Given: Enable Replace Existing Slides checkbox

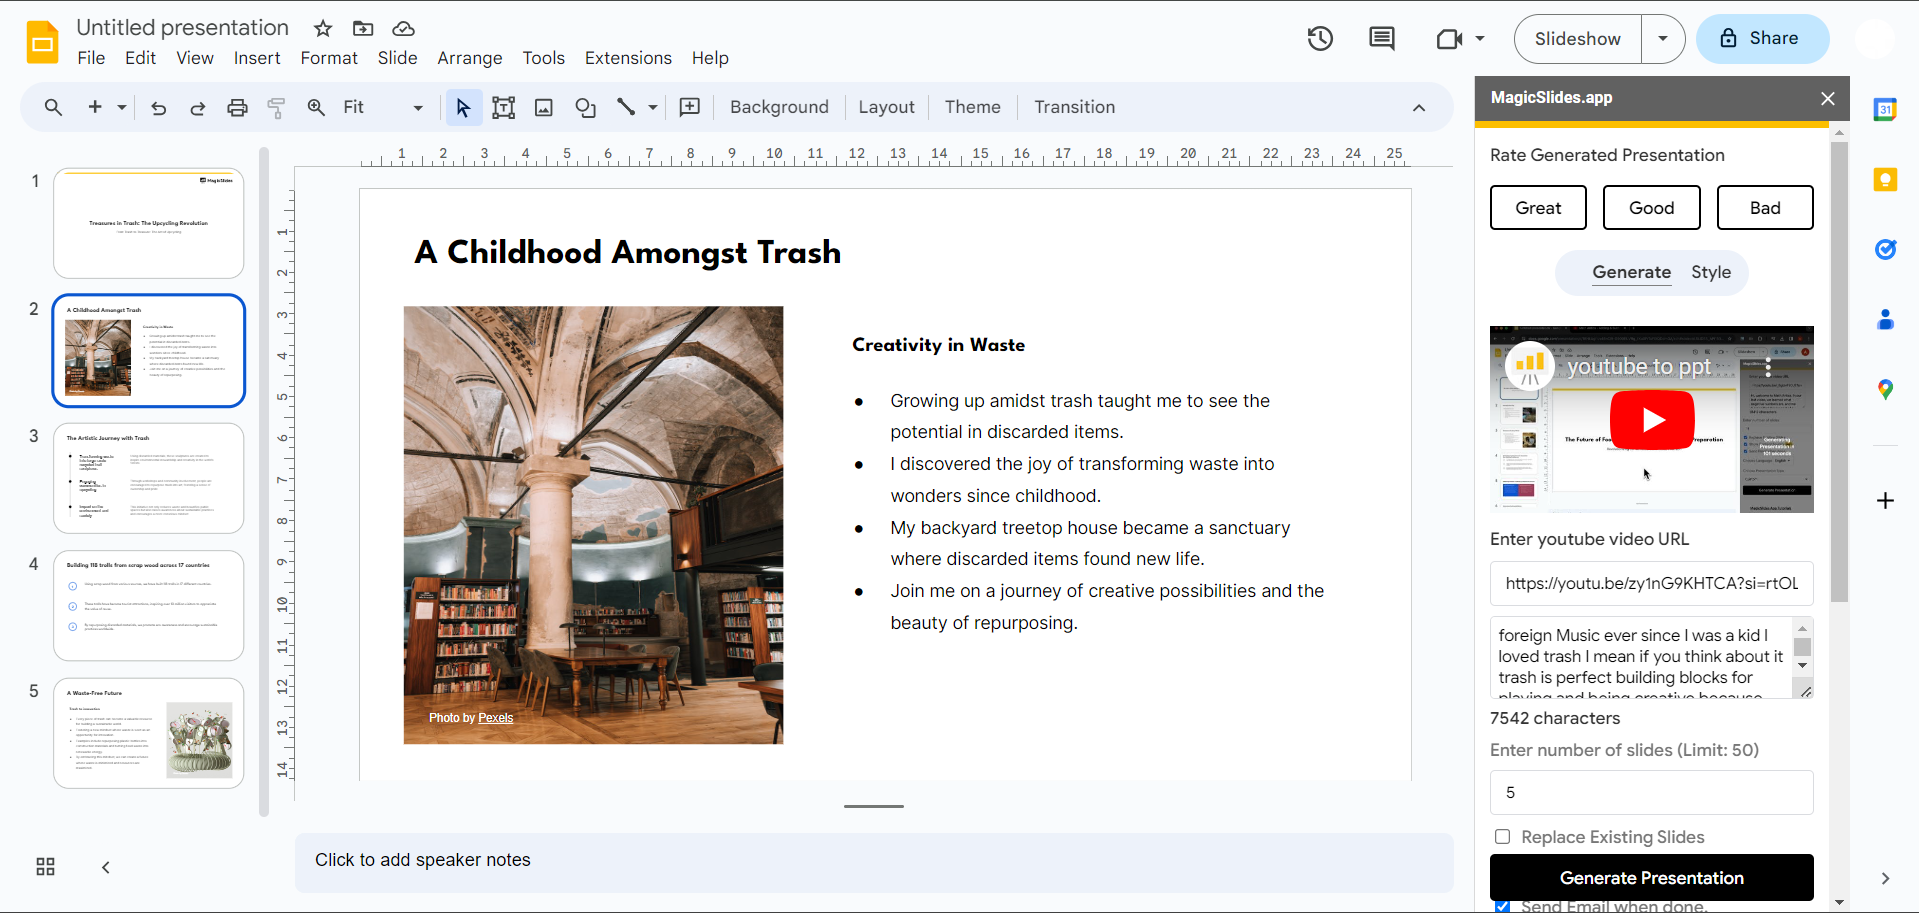Looking at the screenshot, I should click(1502, 837).
